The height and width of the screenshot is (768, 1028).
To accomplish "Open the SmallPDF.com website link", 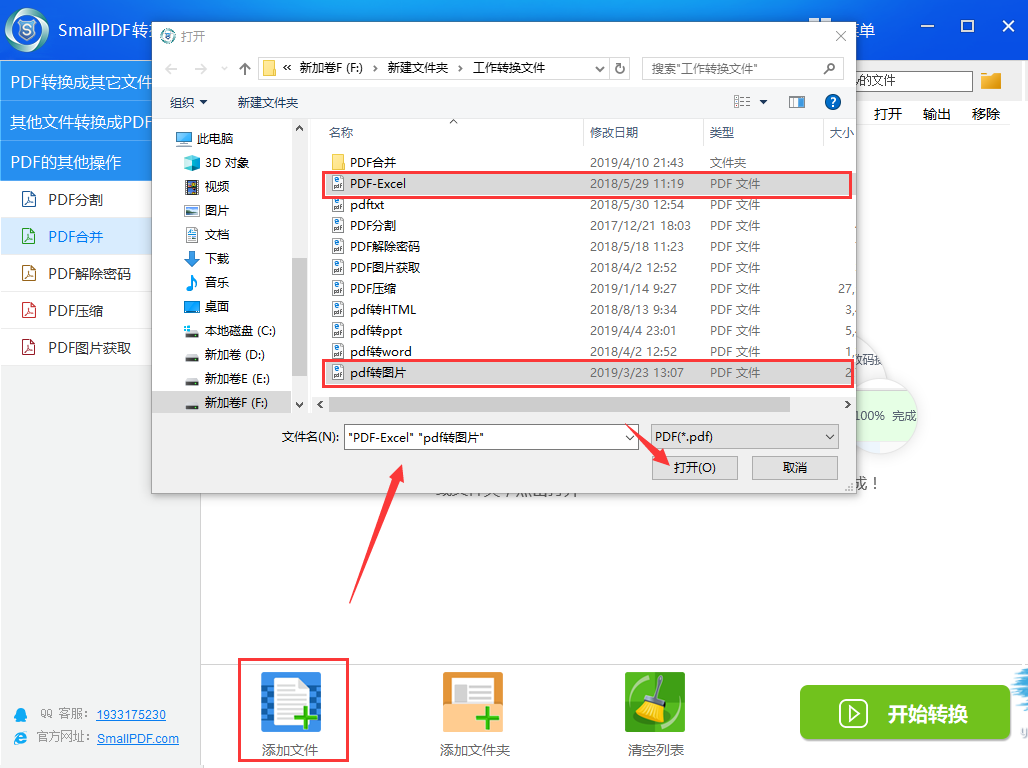I will point(138,738).
